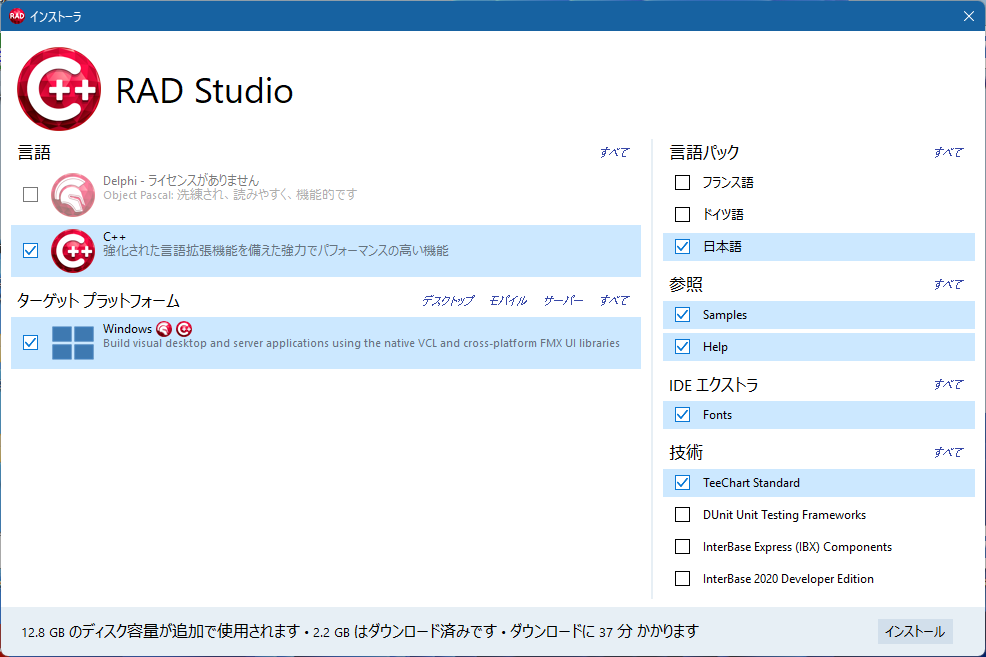Click デスクトップ platform filter link
This screenshot has height=657, width=986.
pyautogui.click(x=448, y=301)
